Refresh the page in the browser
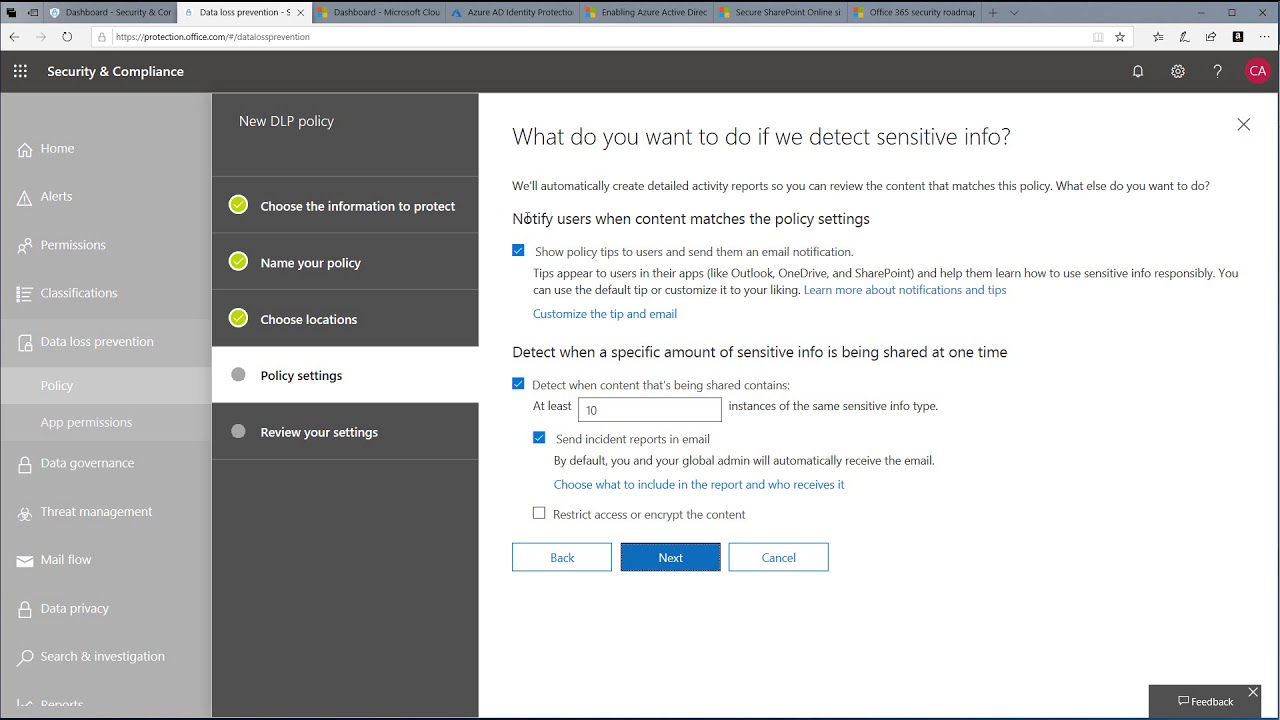This screenshot has height=720, width=1280. (67, 37)
